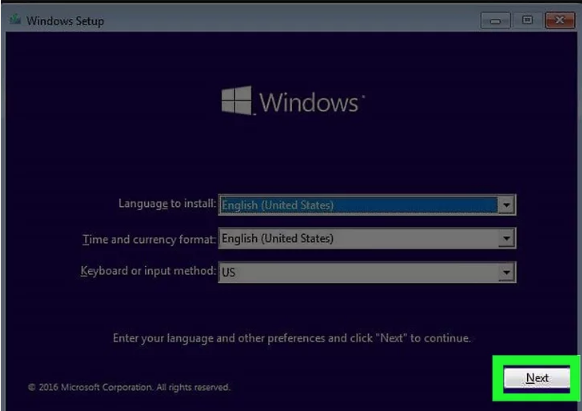The image size is (582, 411).
Task: Click the Microsoft Corporation copyright text
Action: pos(129,387)
